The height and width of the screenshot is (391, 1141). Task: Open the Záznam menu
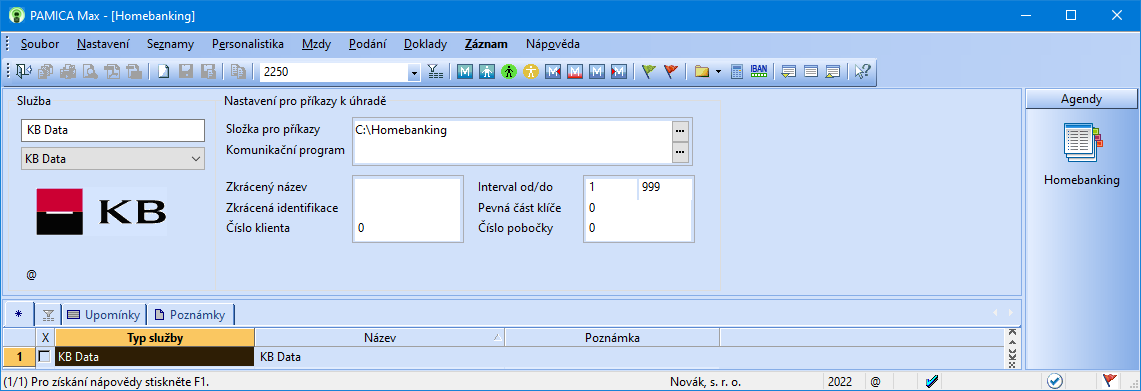[x=486, y=44]
